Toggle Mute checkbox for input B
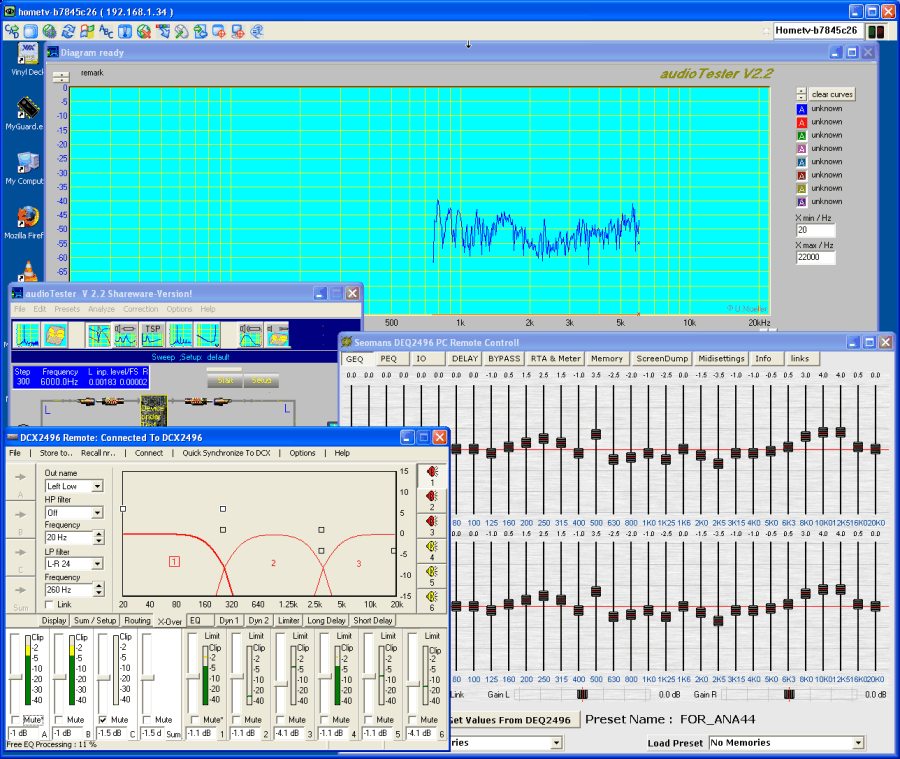The image size is (900, 759). point(59,719)
